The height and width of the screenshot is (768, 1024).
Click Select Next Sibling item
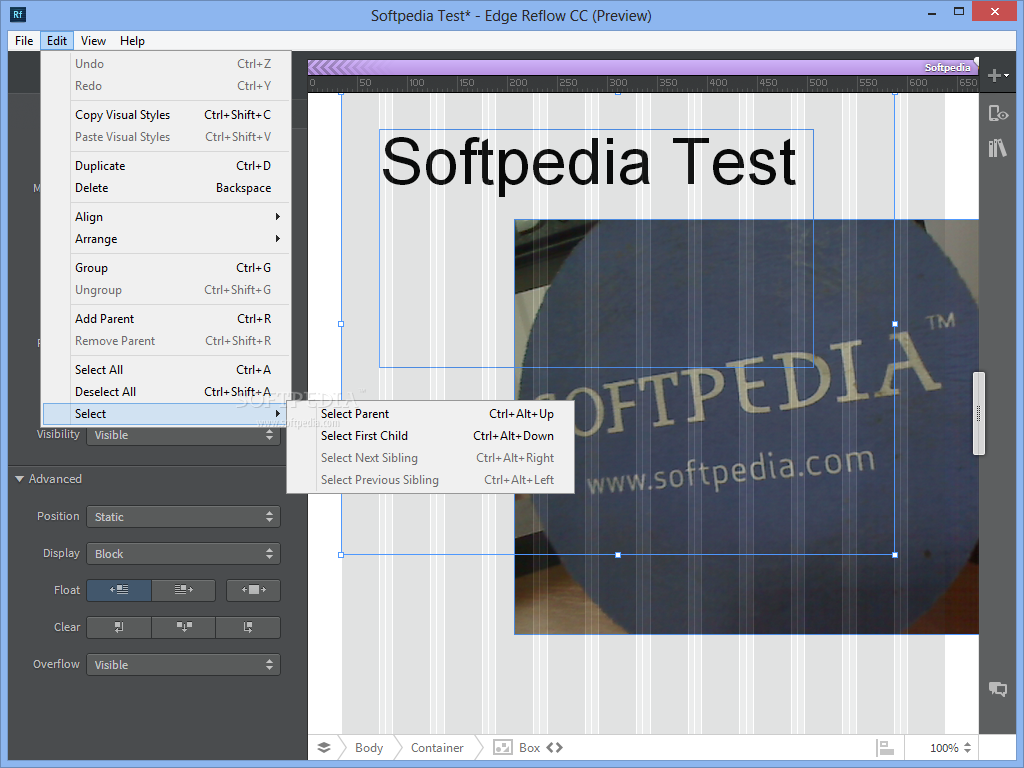[x=431, y=458]
